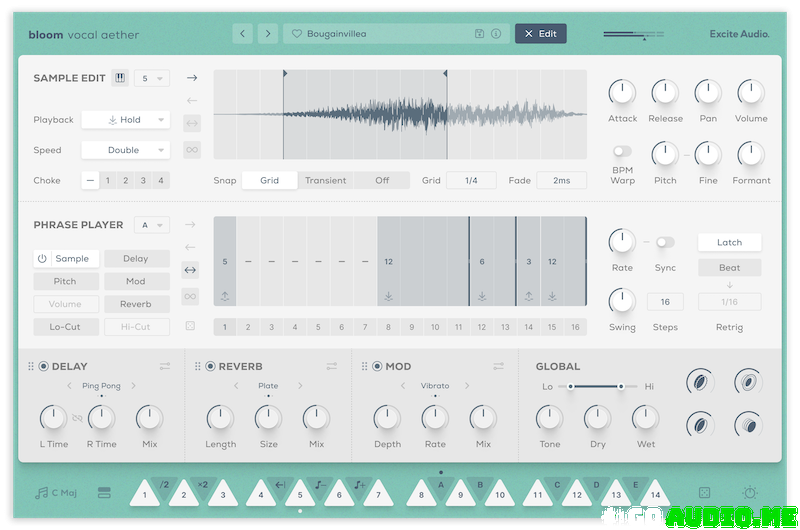
Task: Open the preset info icon
Action: point(496,34)
